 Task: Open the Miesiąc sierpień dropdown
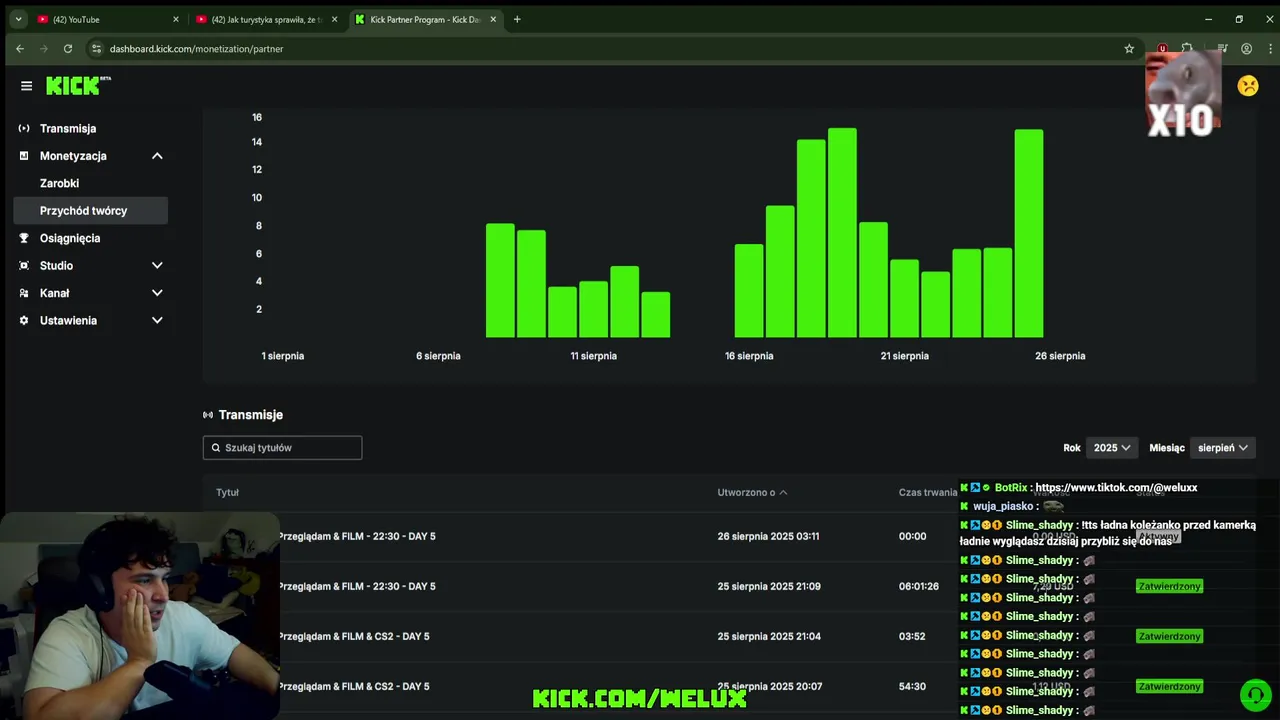pos(1222,448)
